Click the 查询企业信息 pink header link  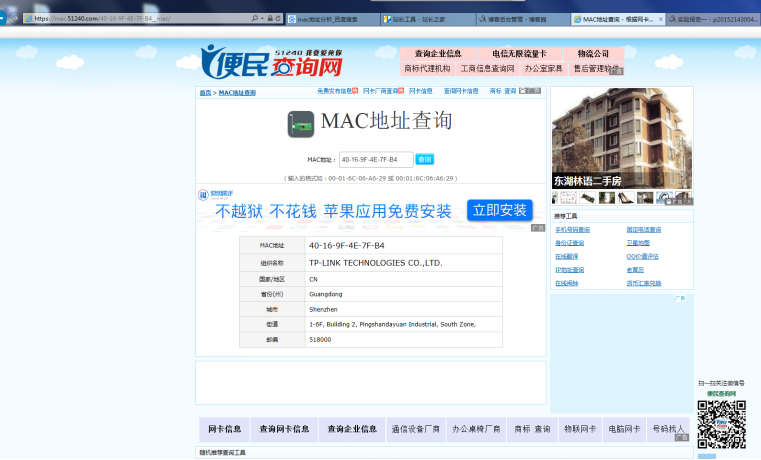click(438, 53)
